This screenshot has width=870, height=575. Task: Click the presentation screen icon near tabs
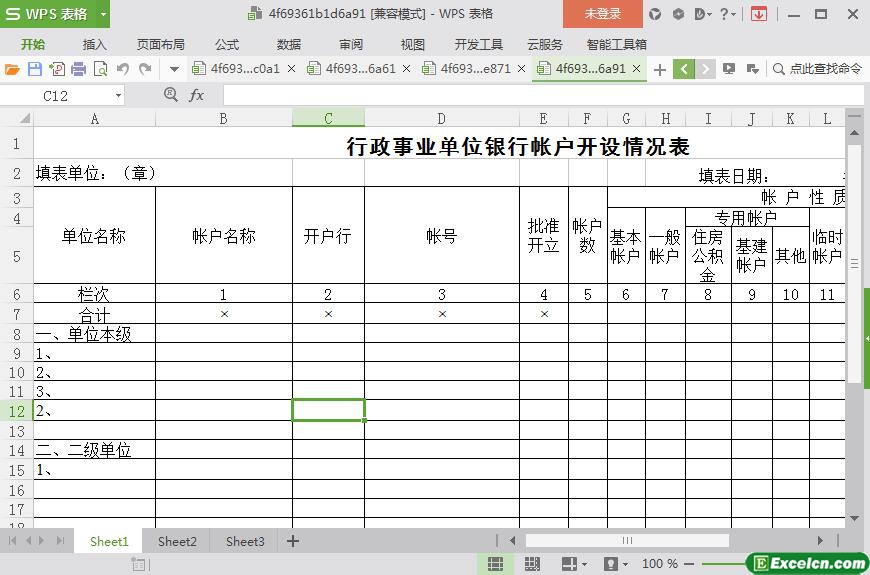click(729, 69)
